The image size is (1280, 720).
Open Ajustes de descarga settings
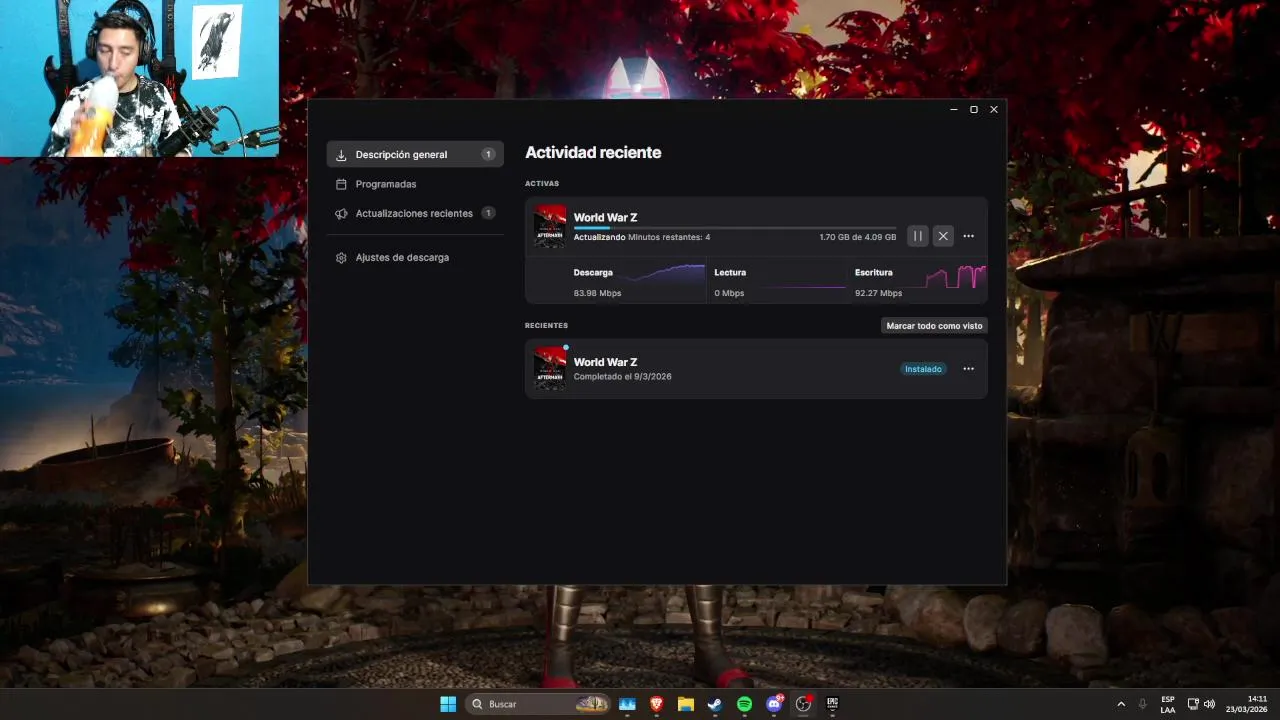pos(402,257)
